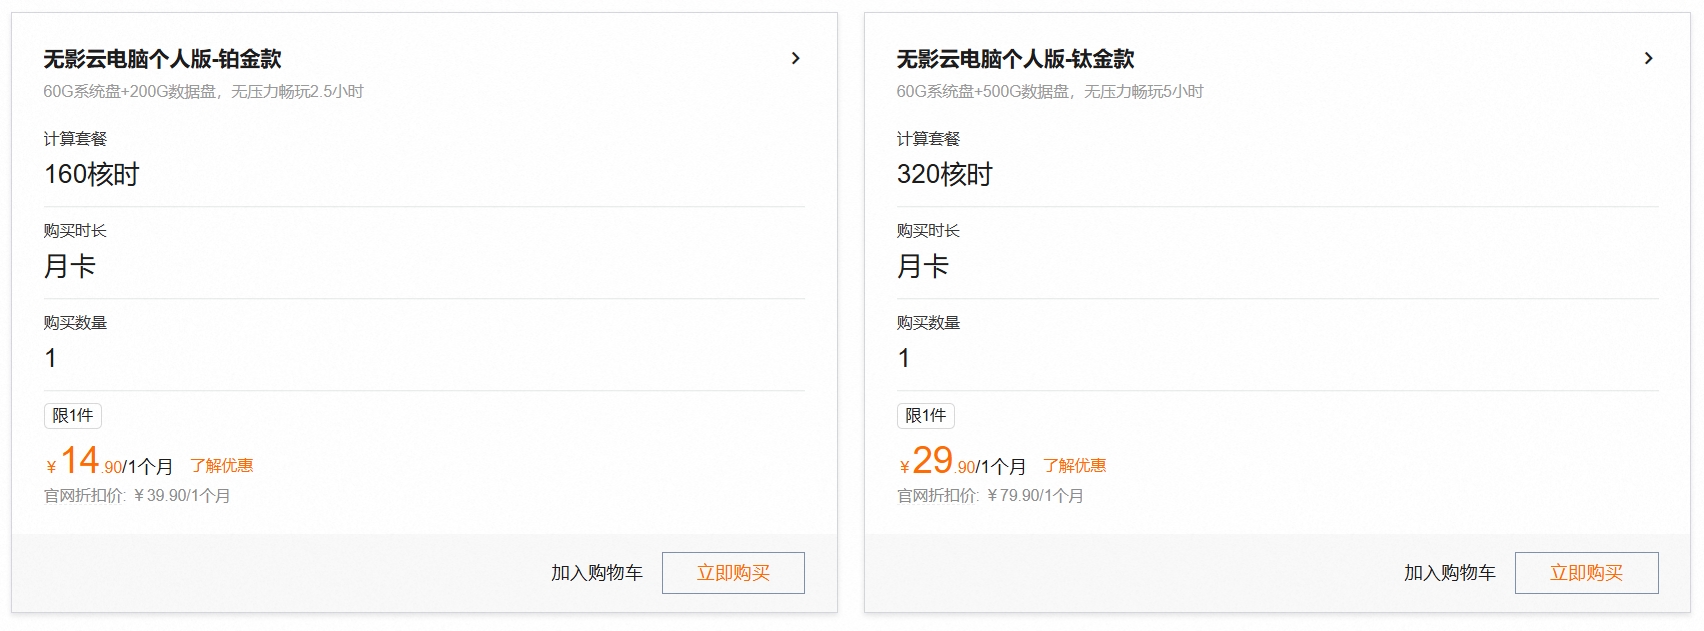The height and width of the screenshot is (631, 1704).
Task: Click the ¥29.90/1个月 price
Action: pos(962,461)
